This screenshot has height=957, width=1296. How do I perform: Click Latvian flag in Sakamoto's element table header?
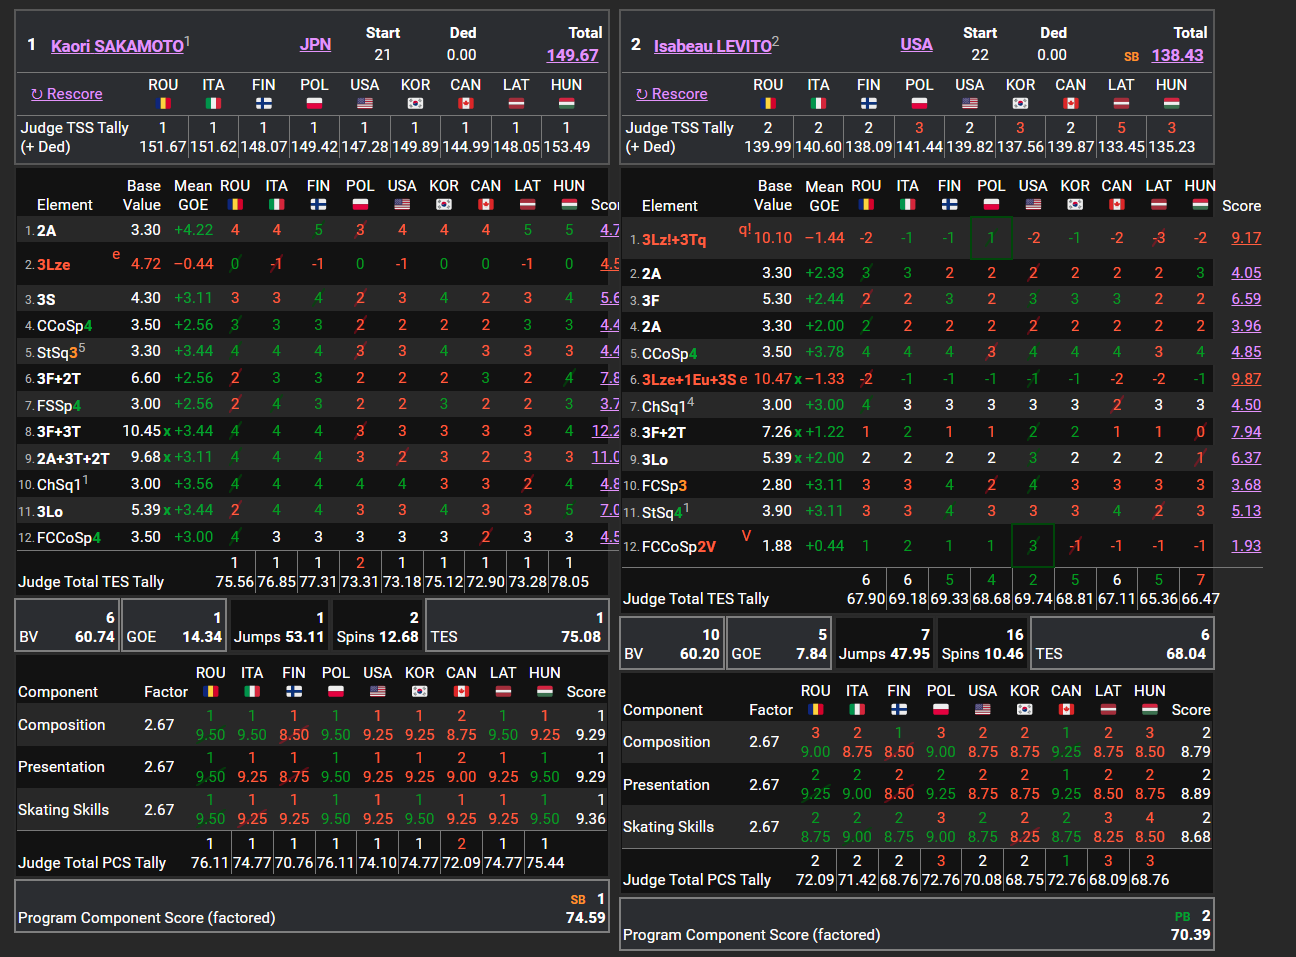click(527, 204)
